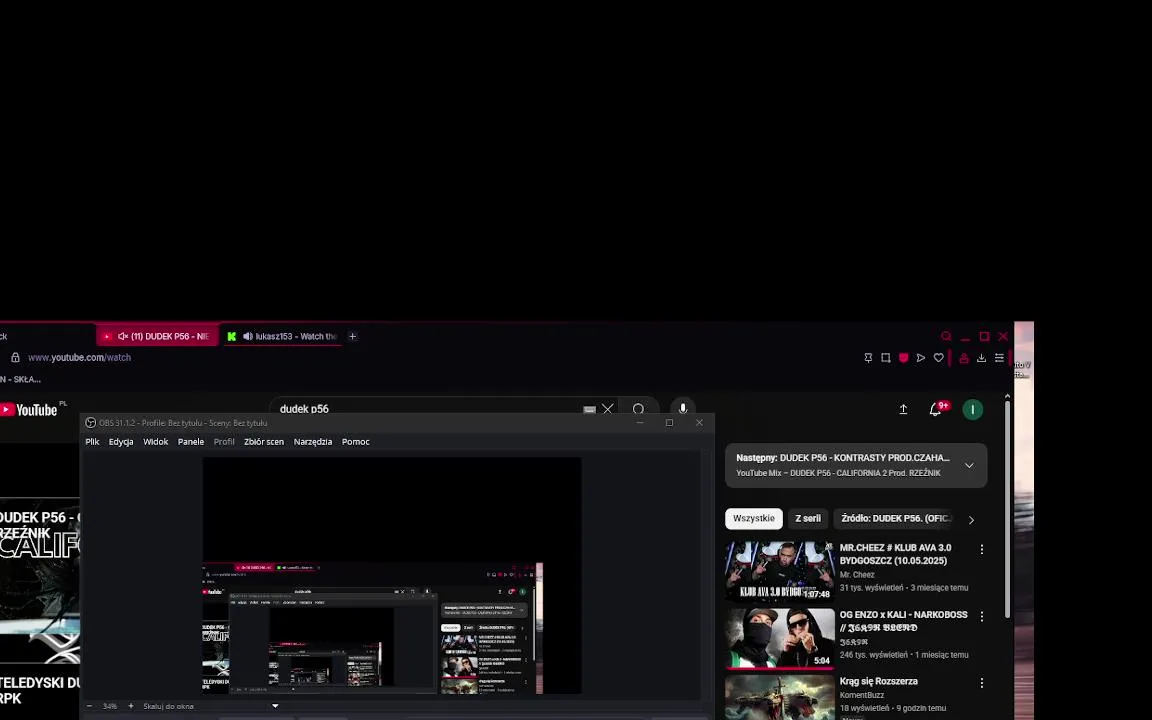Viewport: 1152px width, 720px height.
Task: Open the YouTube home logo
Action: click(x=29, y=409)
